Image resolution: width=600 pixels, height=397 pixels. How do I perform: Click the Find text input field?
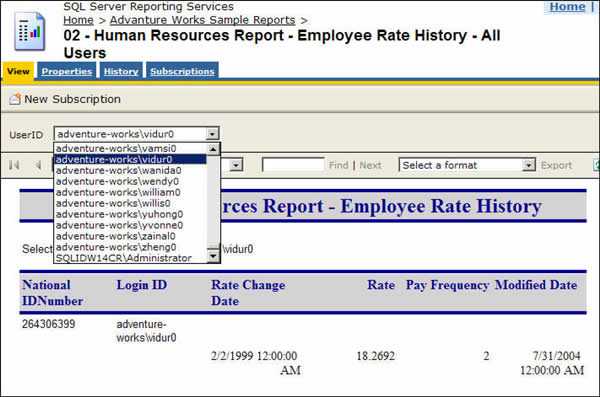(x=293, y=165)
